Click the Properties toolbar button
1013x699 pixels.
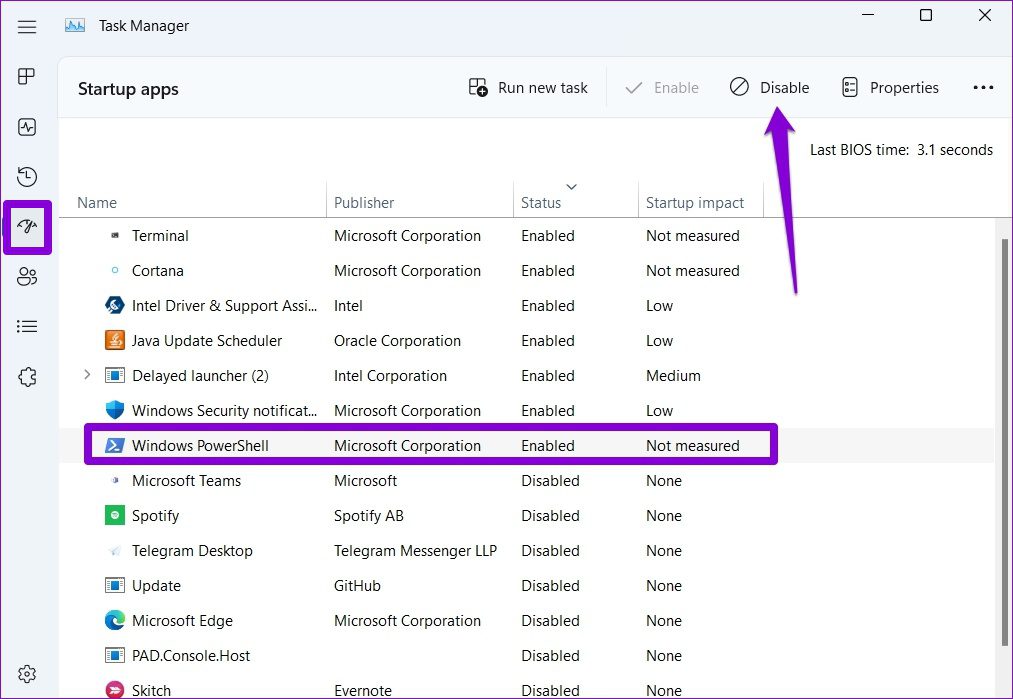point(890,87)
